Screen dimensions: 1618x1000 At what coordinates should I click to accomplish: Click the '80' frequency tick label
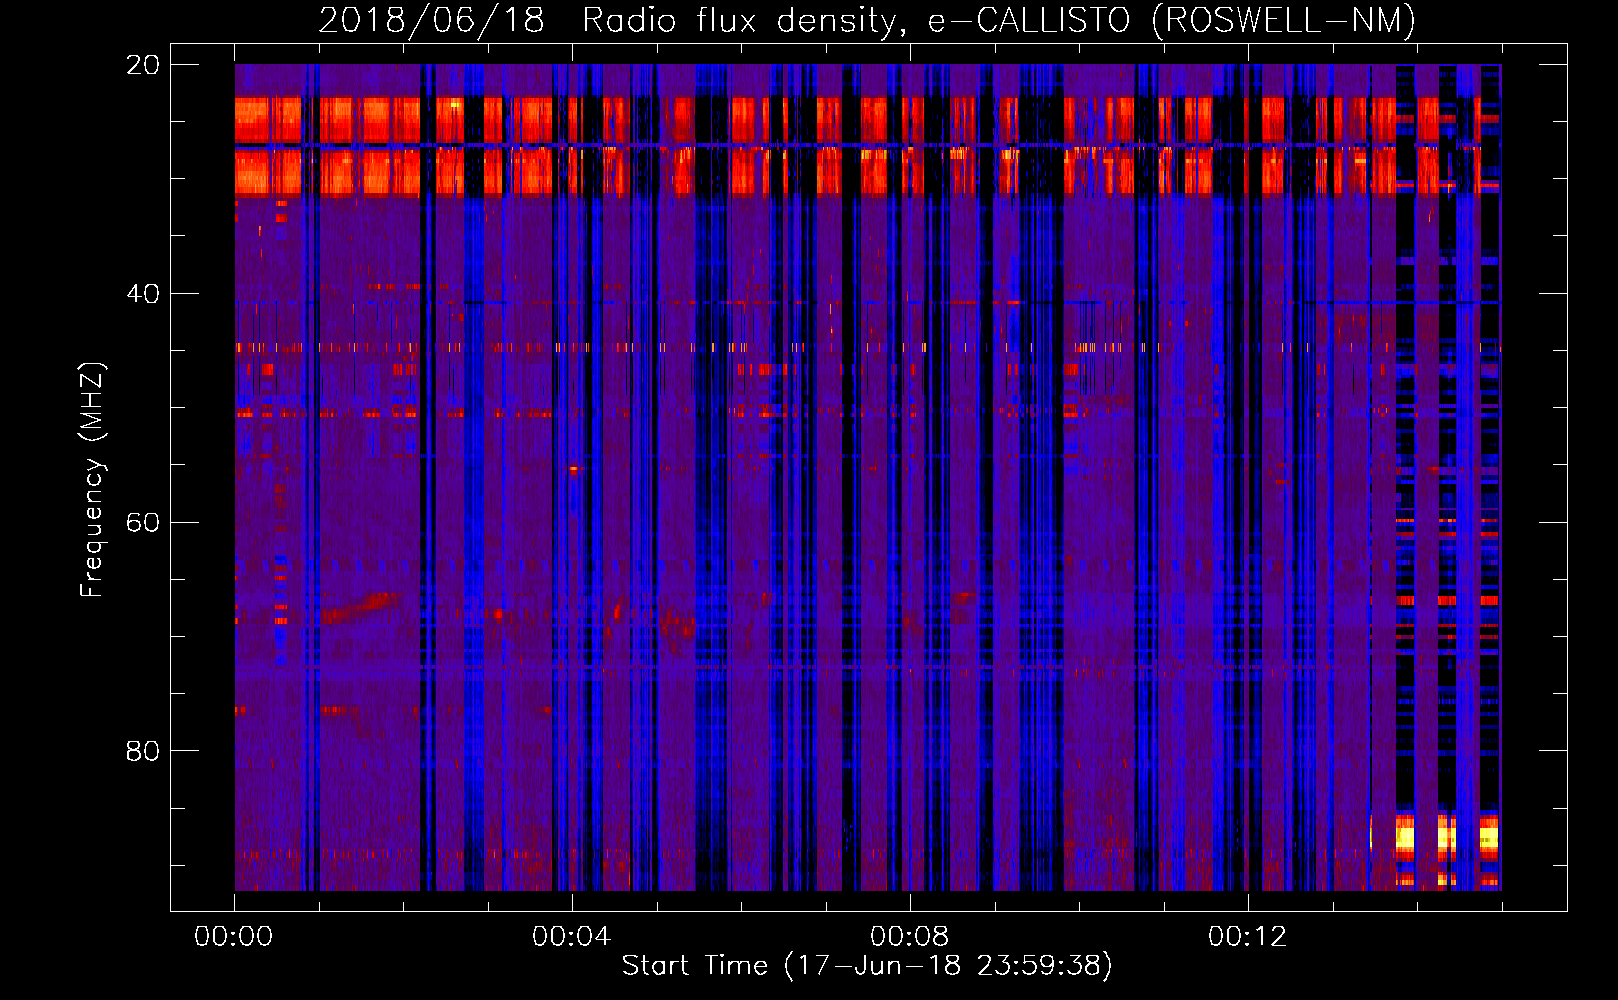coord(143,751)
